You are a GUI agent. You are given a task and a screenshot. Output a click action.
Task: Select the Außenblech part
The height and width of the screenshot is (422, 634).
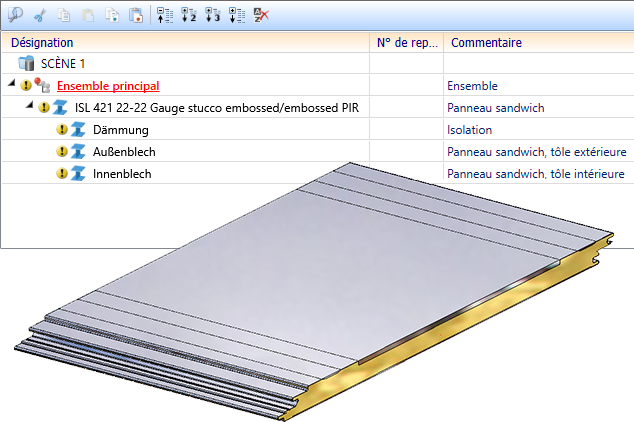(x=124, y=152)
